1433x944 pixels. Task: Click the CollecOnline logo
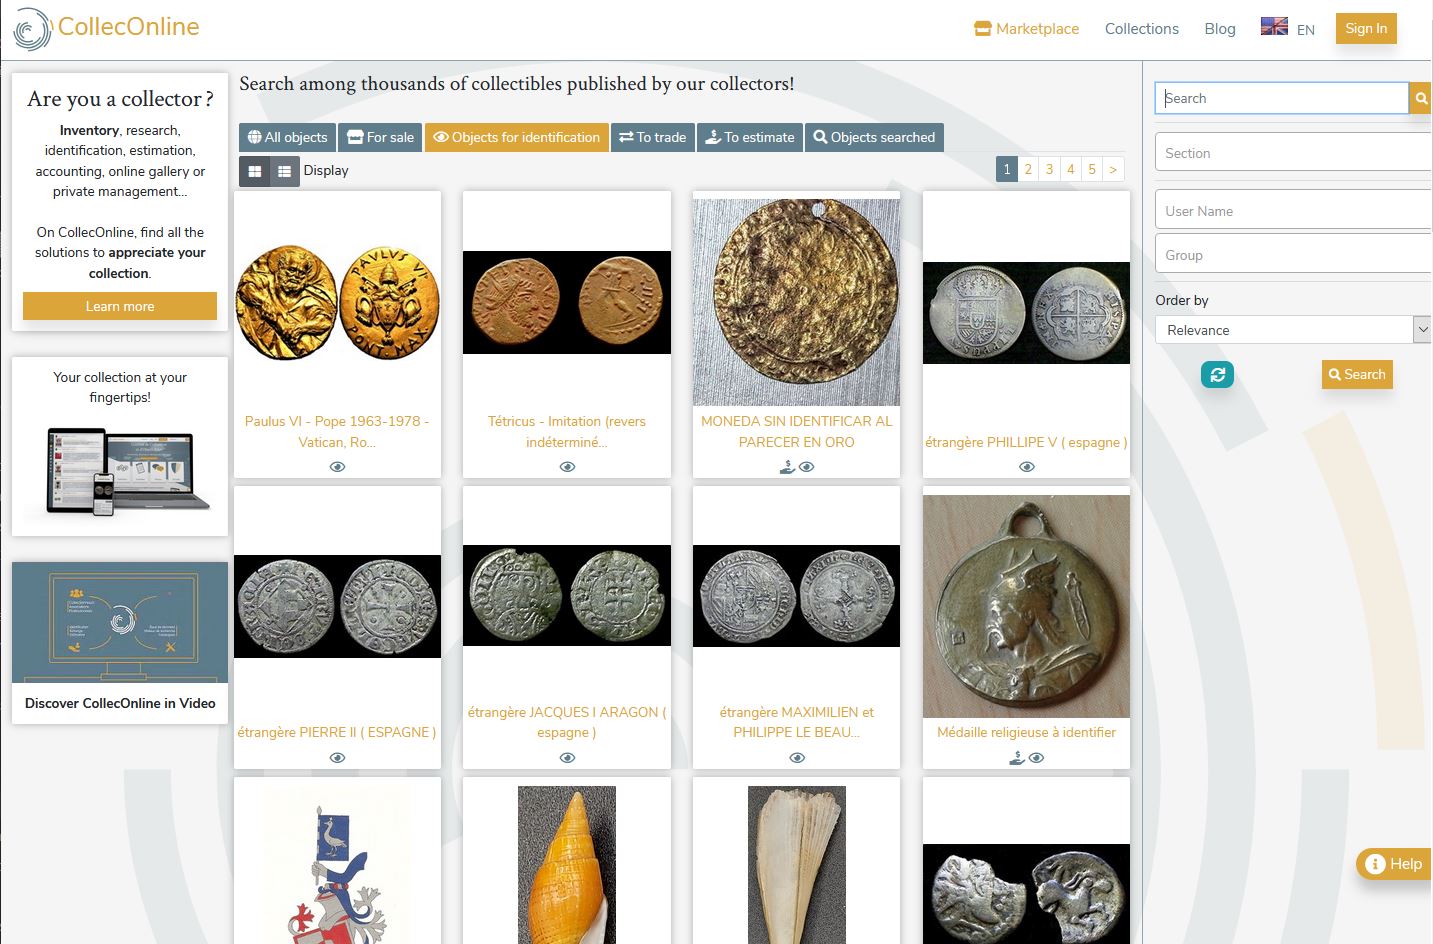(x=106, y=28)
